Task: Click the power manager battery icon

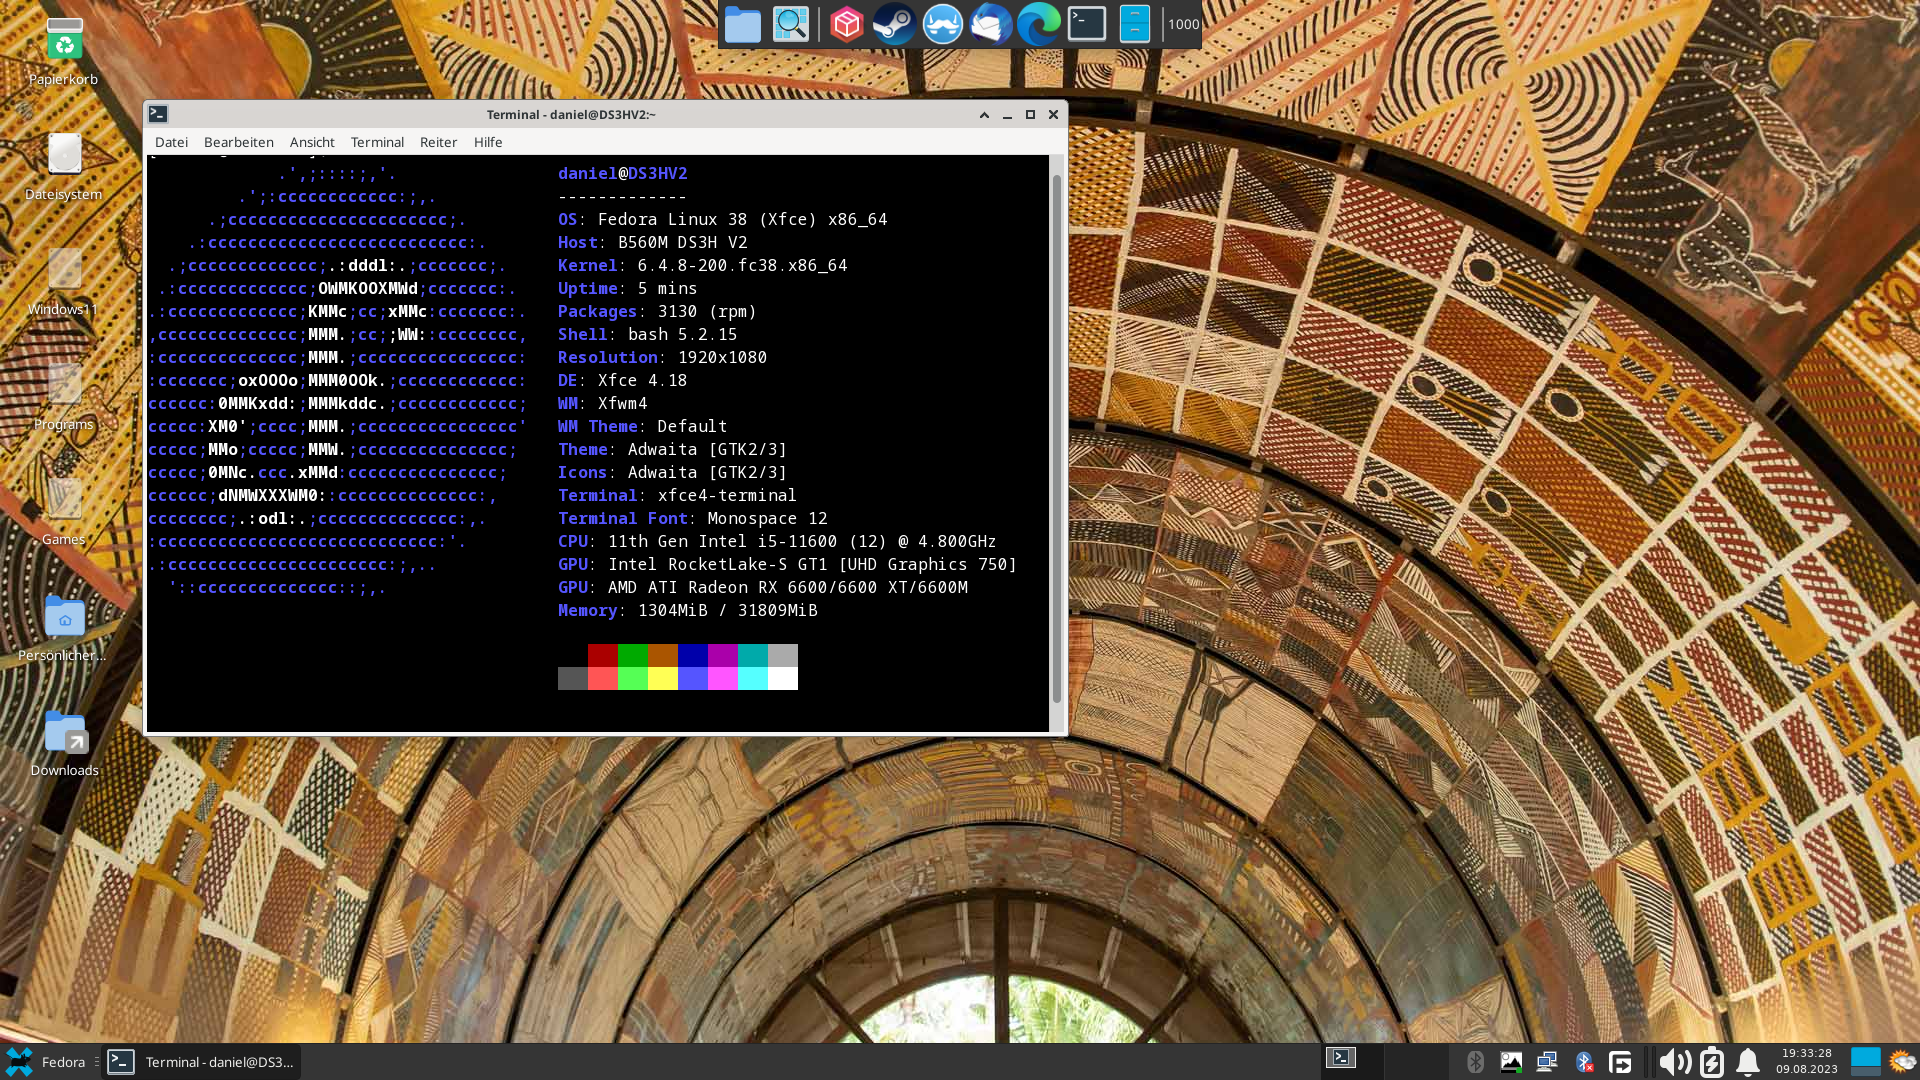Action: tap(1711, 1061)
